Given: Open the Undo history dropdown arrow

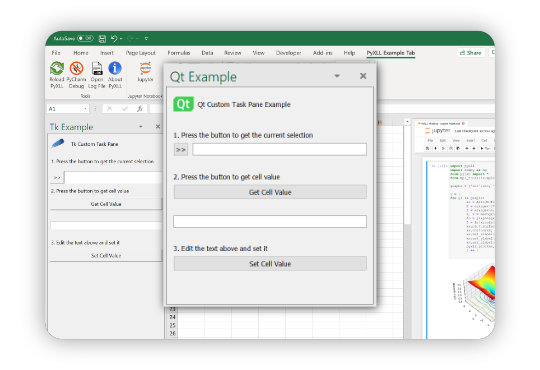Looking at the screenshot, I should pyautogui.click(x=121, y=39).
